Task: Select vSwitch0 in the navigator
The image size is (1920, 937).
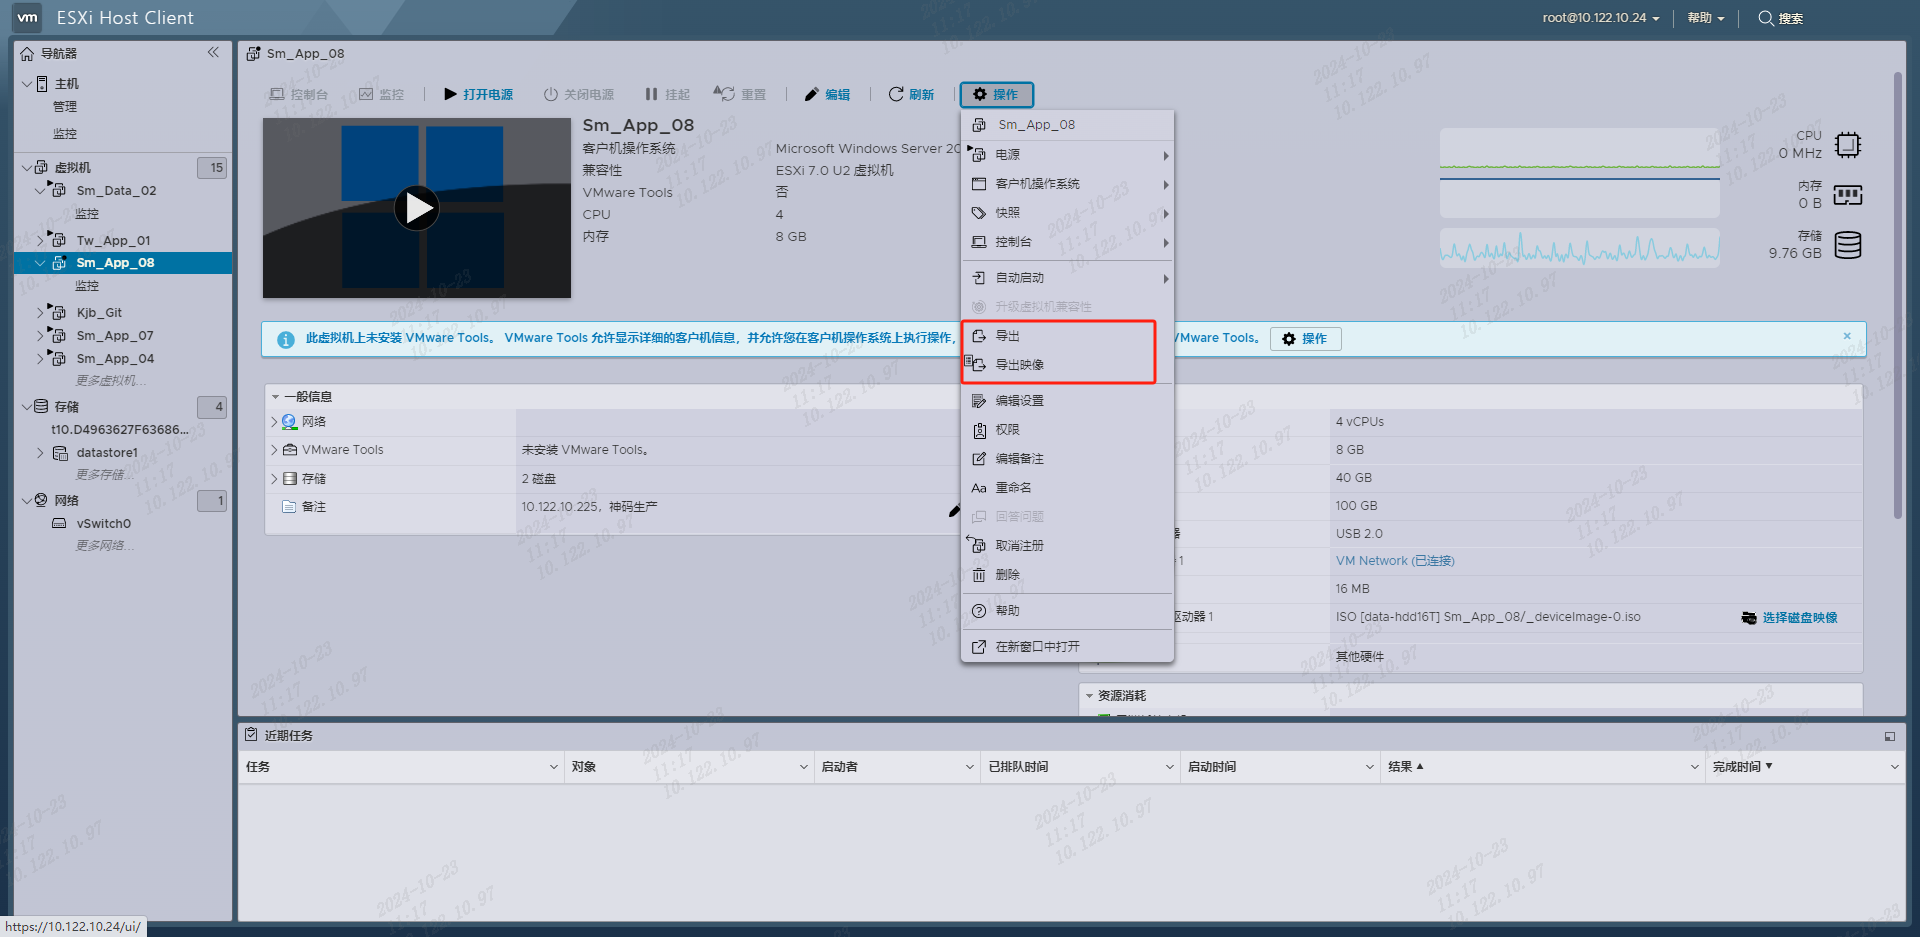Action: [103, 524]
